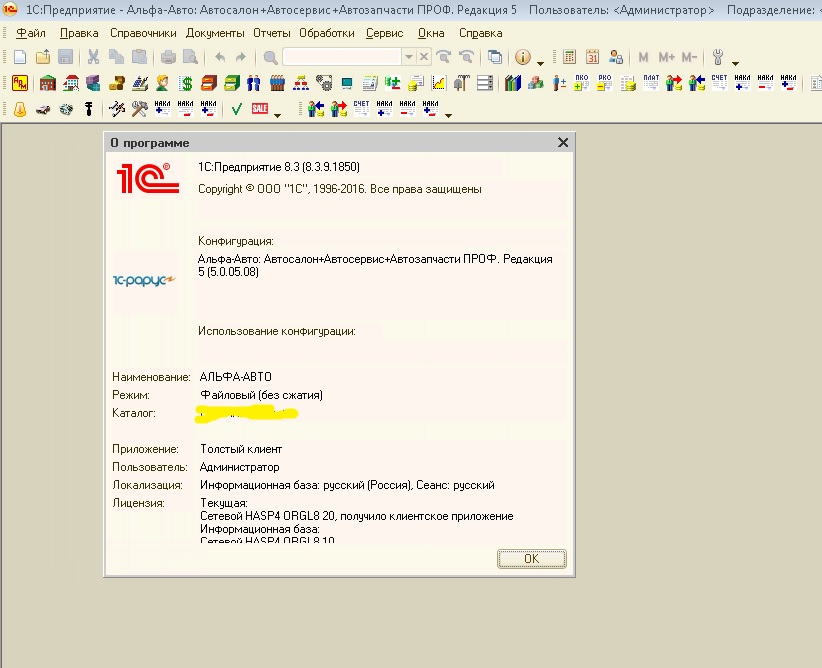Click the Толстый клиент text
The height and width of the screenshot is (668, 822).
(241, 449)
